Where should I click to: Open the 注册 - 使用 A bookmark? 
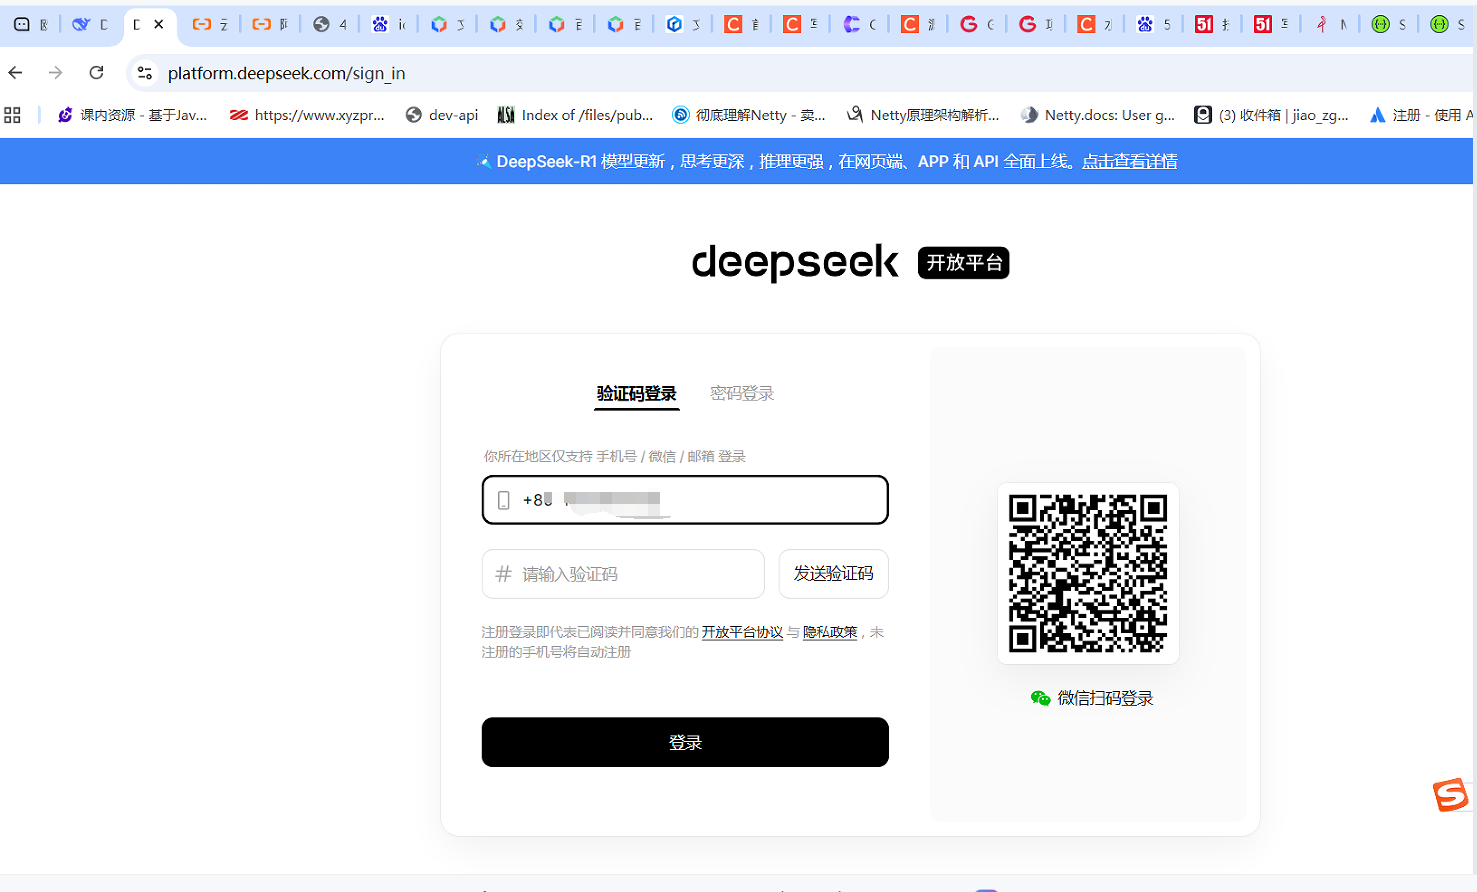(x=1421, y=115)
